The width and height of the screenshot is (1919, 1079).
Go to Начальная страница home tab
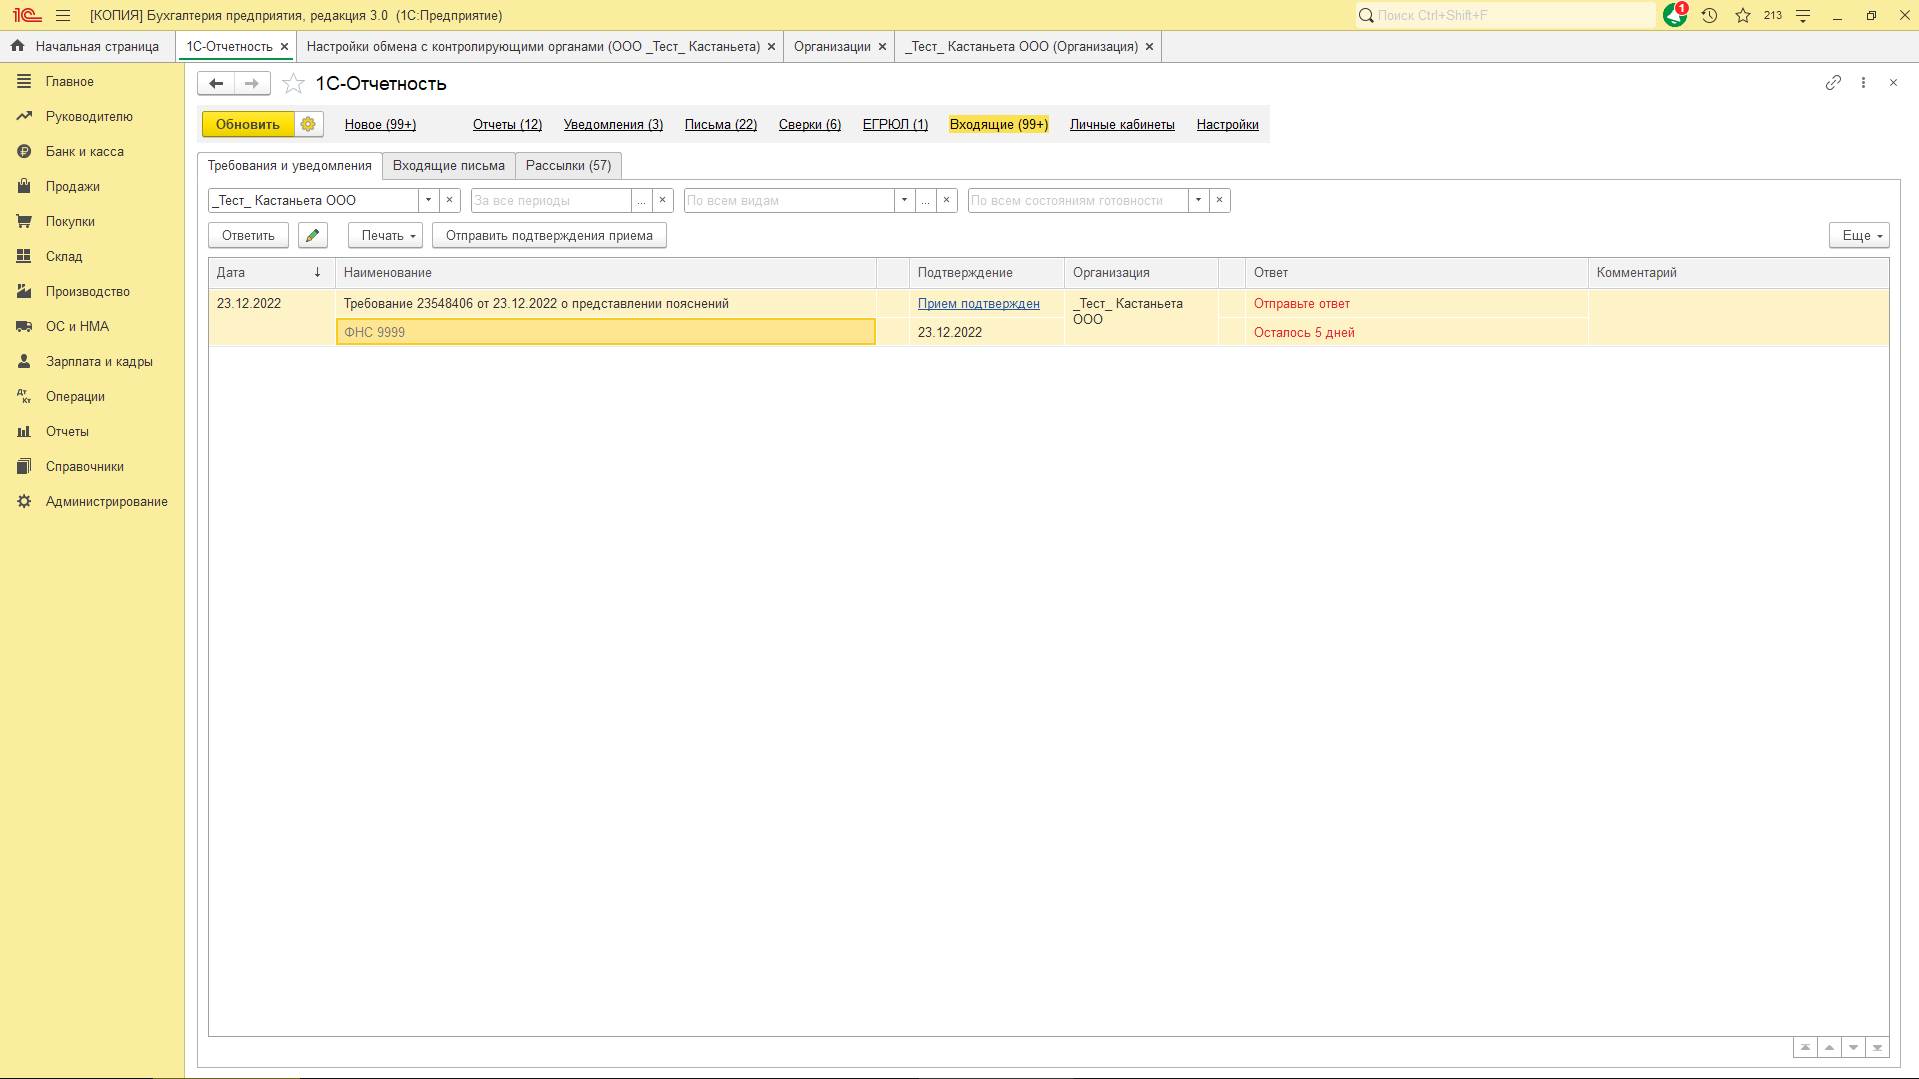pyautogui.click(x=86, y=46)
